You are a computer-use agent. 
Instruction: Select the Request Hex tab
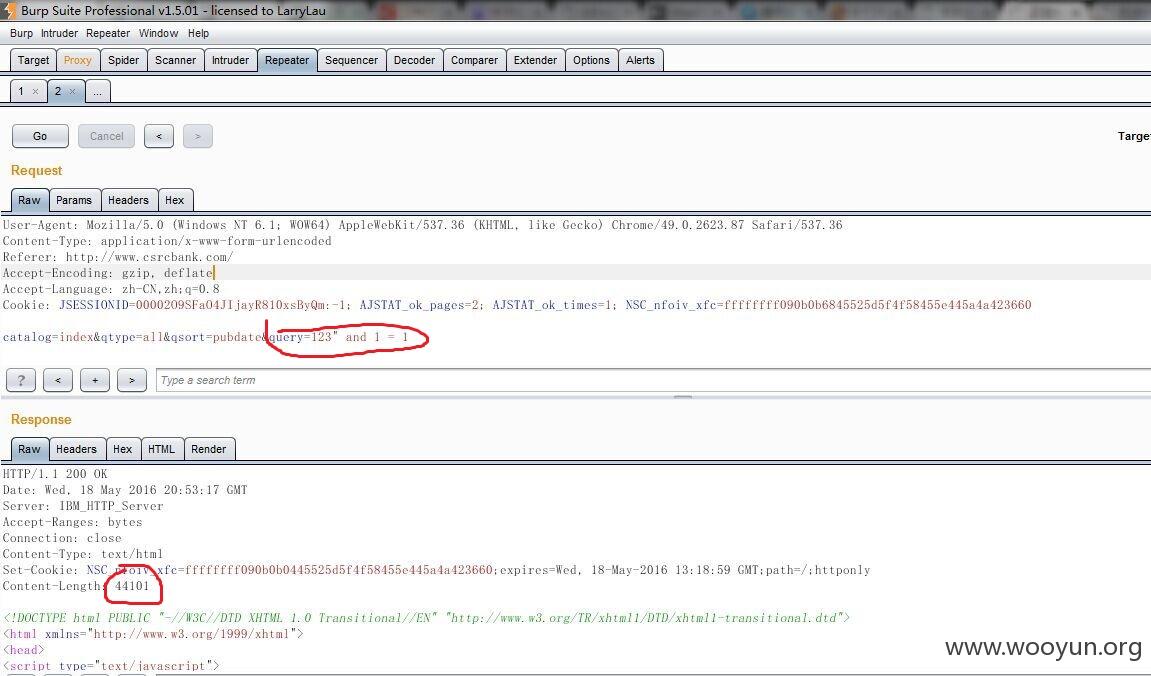[x=175, y=200]
